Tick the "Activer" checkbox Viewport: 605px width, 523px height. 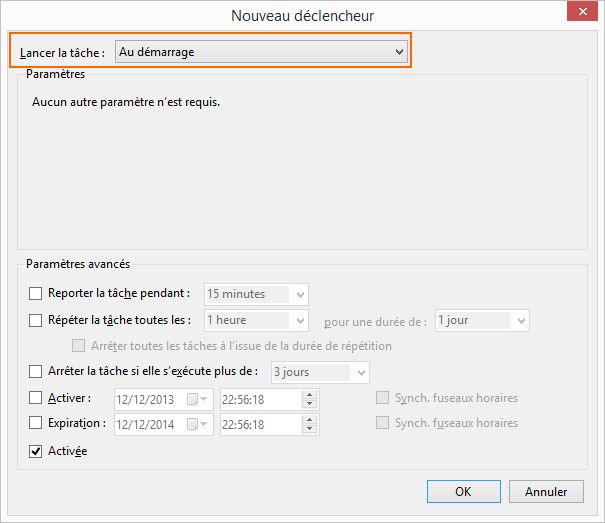(x=35, y=398)
